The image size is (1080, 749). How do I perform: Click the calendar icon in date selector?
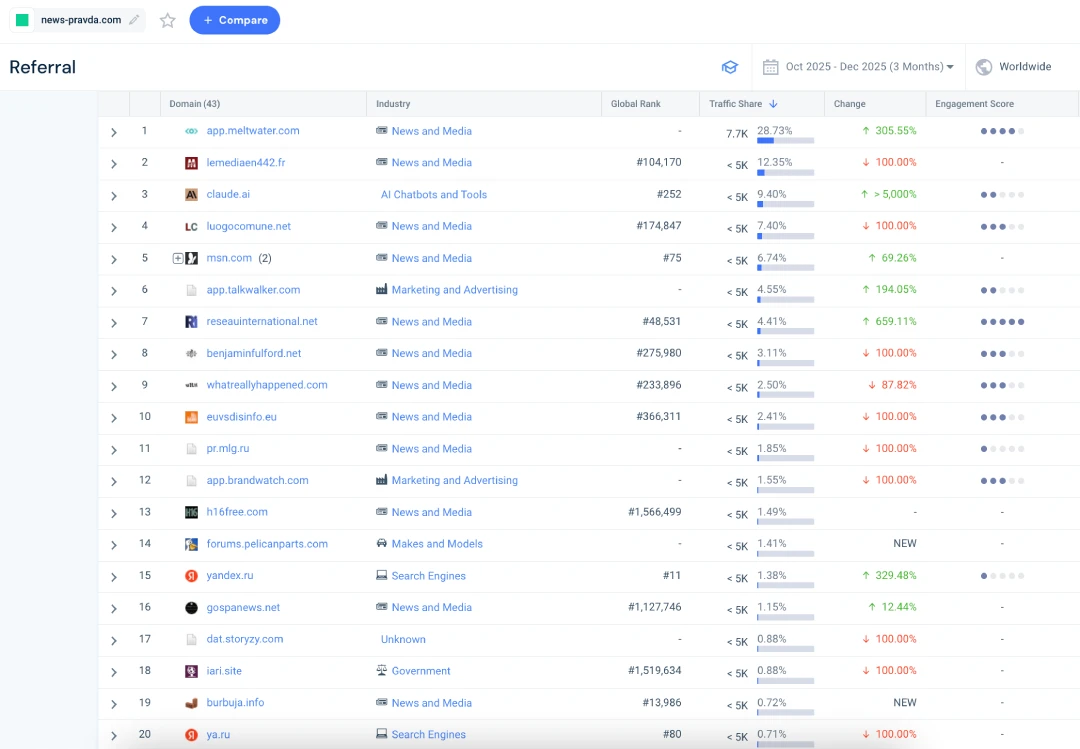(770, 67)
